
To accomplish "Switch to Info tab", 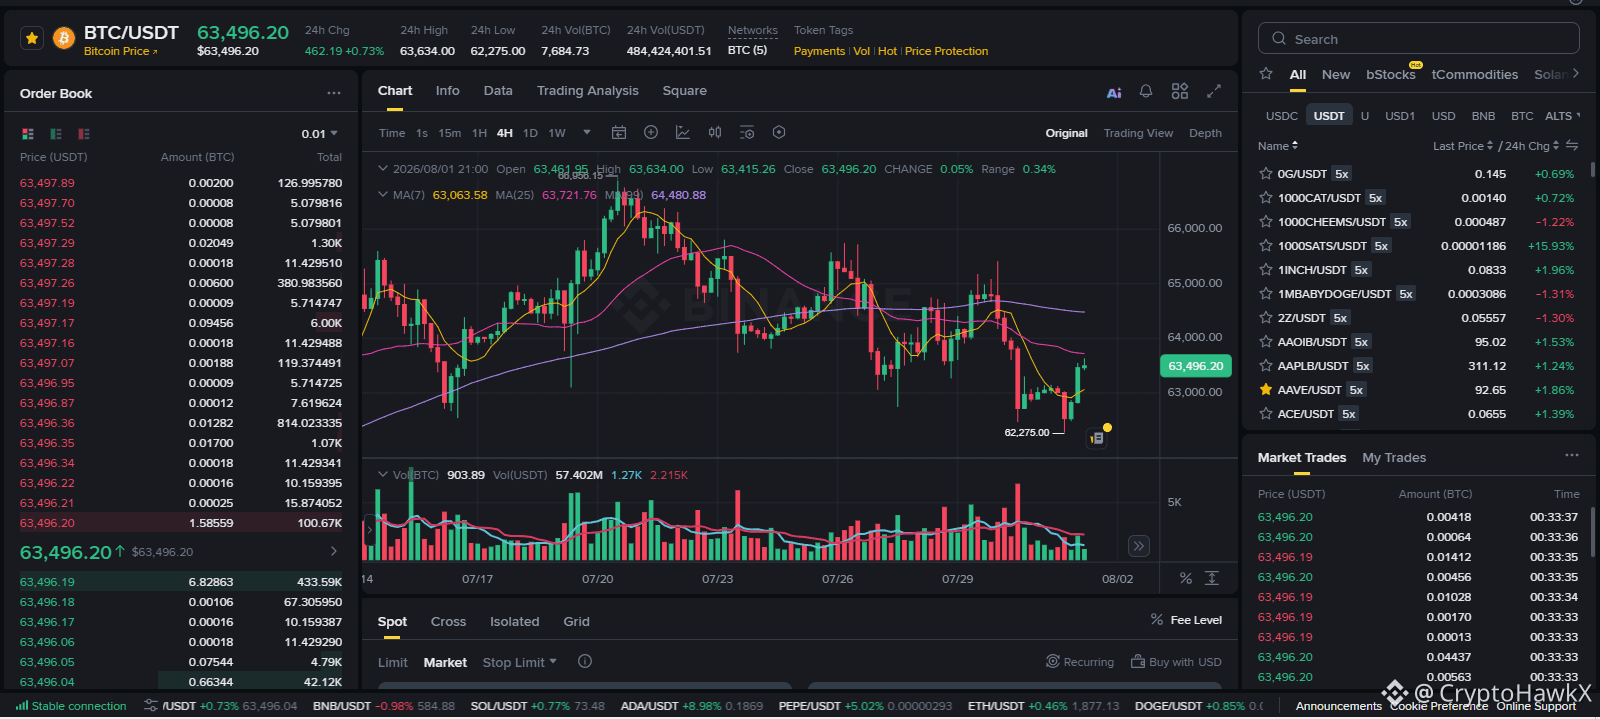I will tap(447, 91).
